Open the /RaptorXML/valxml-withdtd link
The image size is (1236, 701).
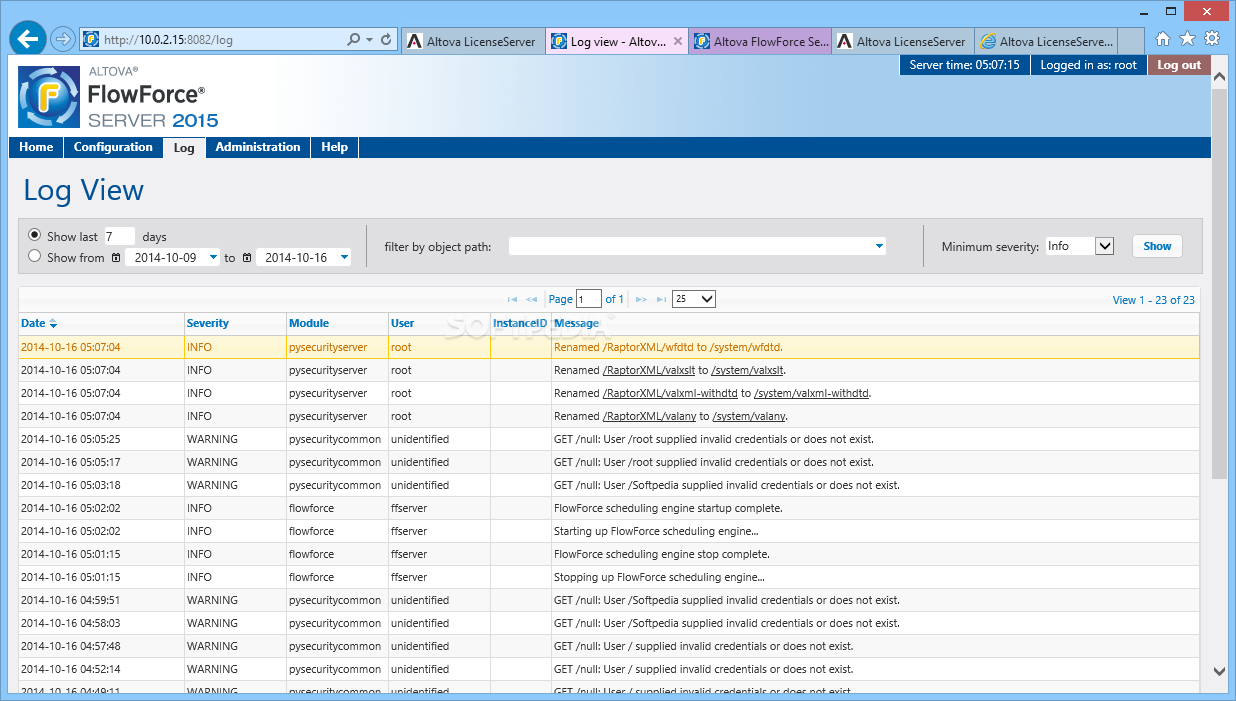(670, 393)
